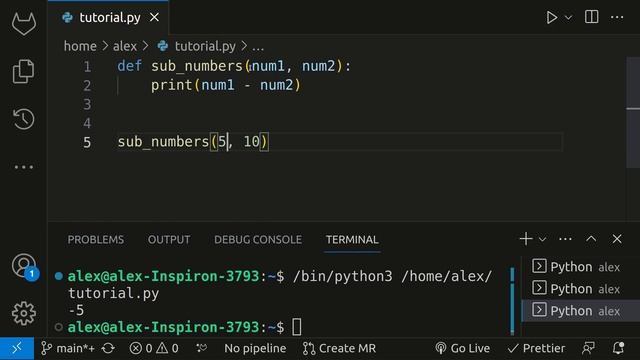This screenshot has height=360, width=640.
Task: Click line number 5 in gutter
Action: coord(87,142)
